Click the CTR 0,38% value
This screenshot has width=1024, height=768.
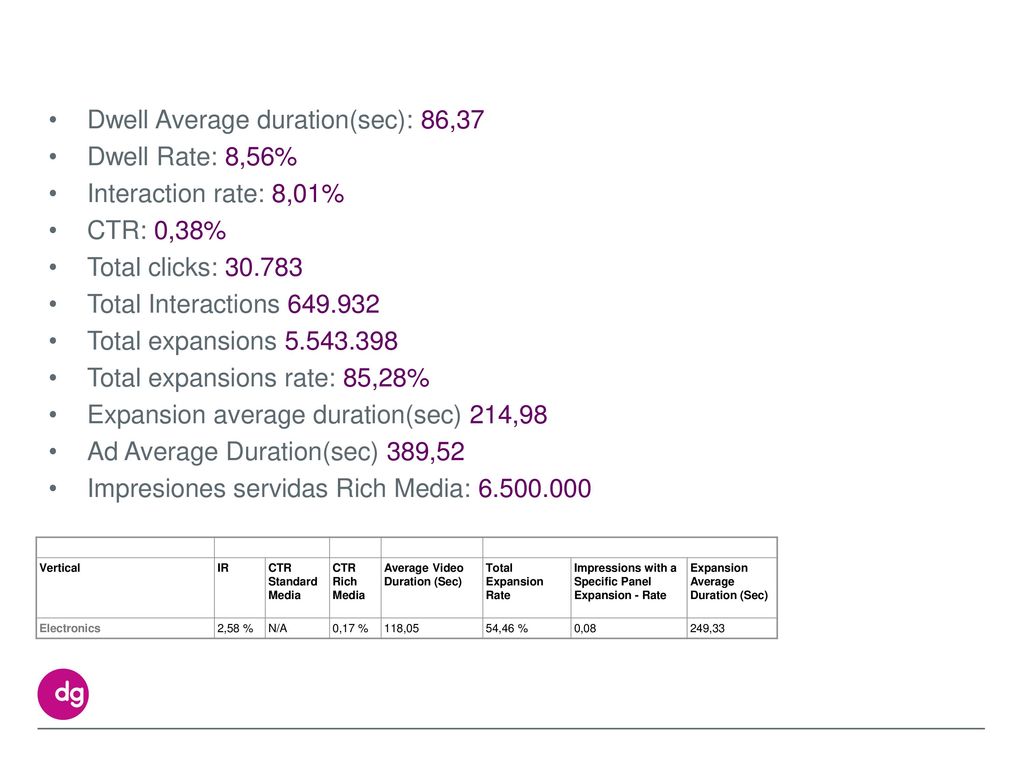(189, 231)
